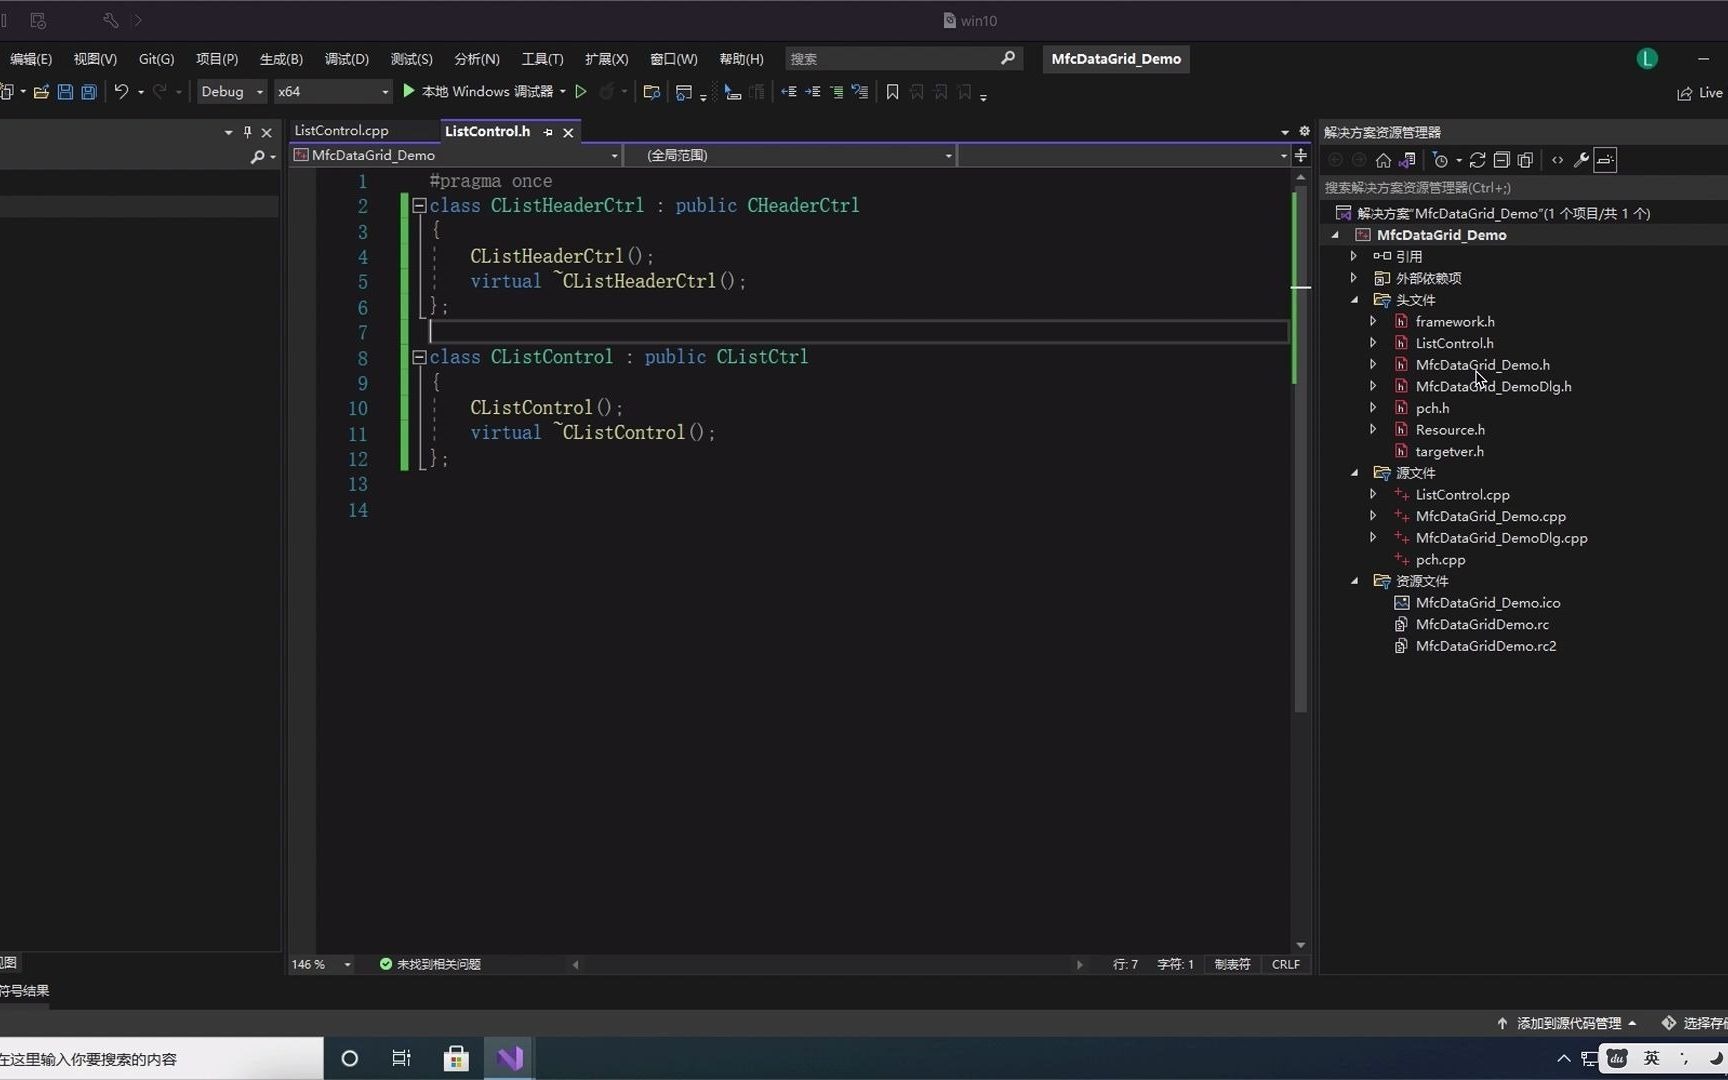Click Sync/Refresh icon in Solution Explorer
Screen dimensions: 1728x1080
click(x=1477, y=160)
